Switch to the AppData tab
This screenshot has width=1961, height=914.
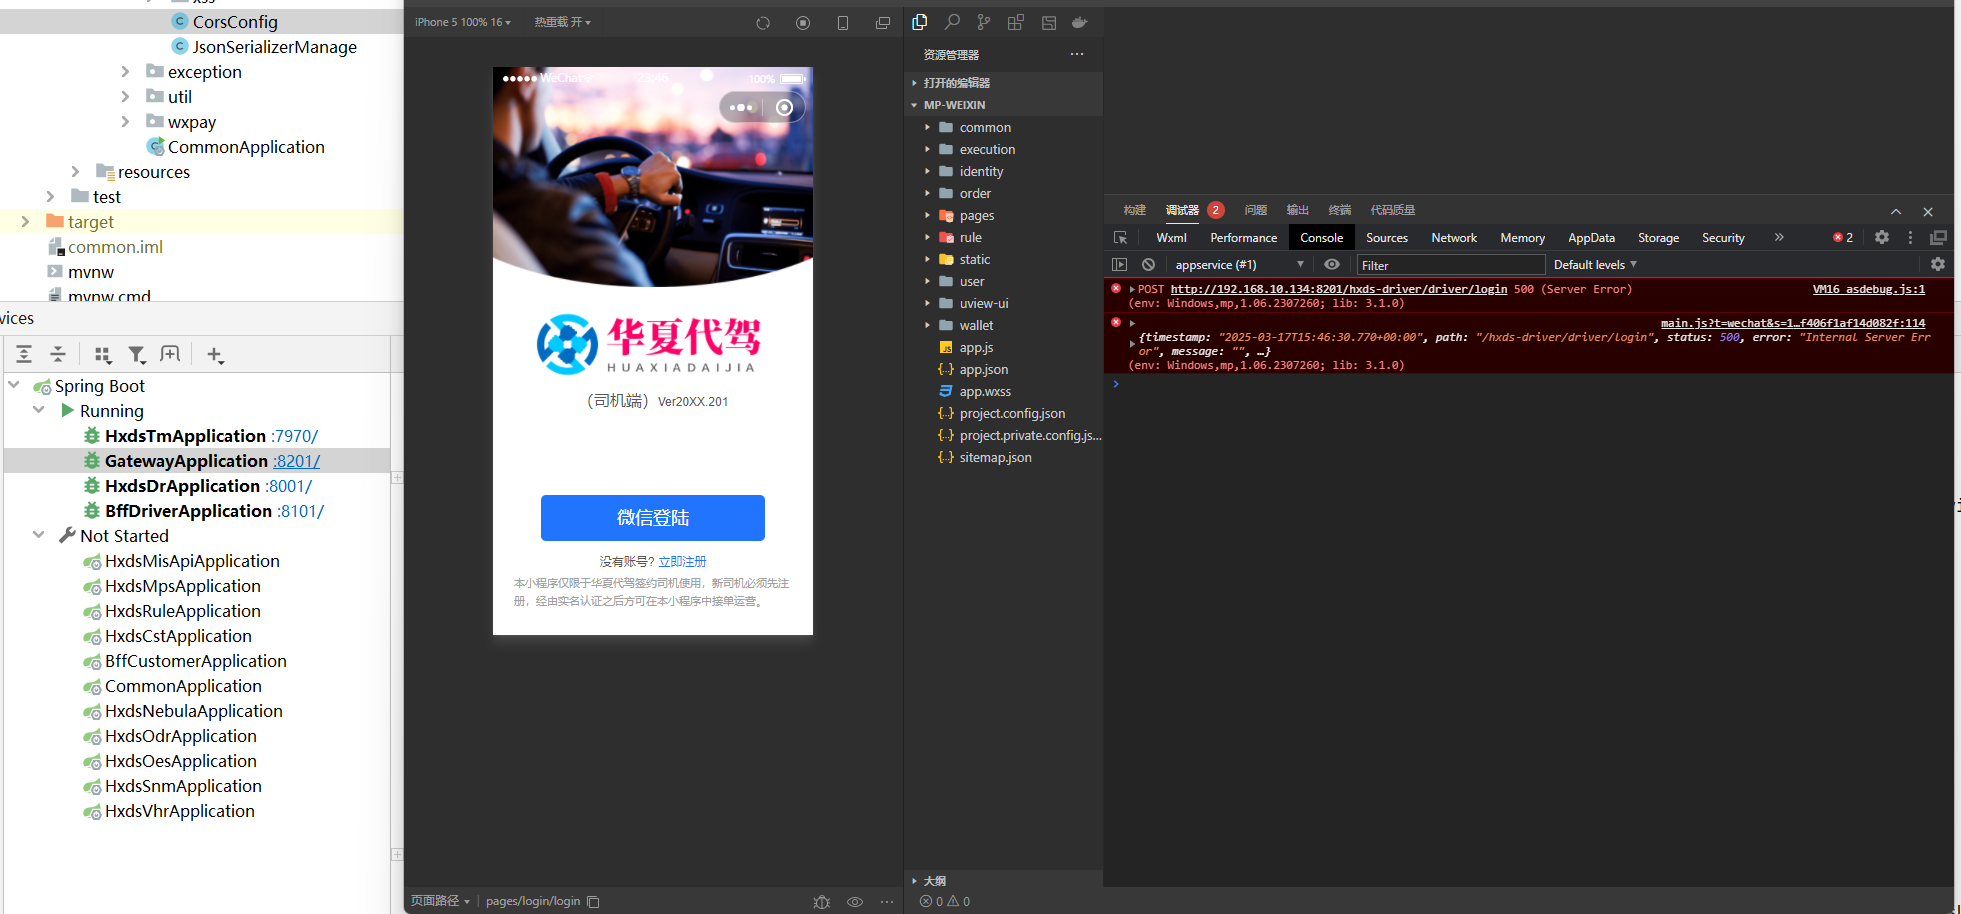[x=1591, y=238]
